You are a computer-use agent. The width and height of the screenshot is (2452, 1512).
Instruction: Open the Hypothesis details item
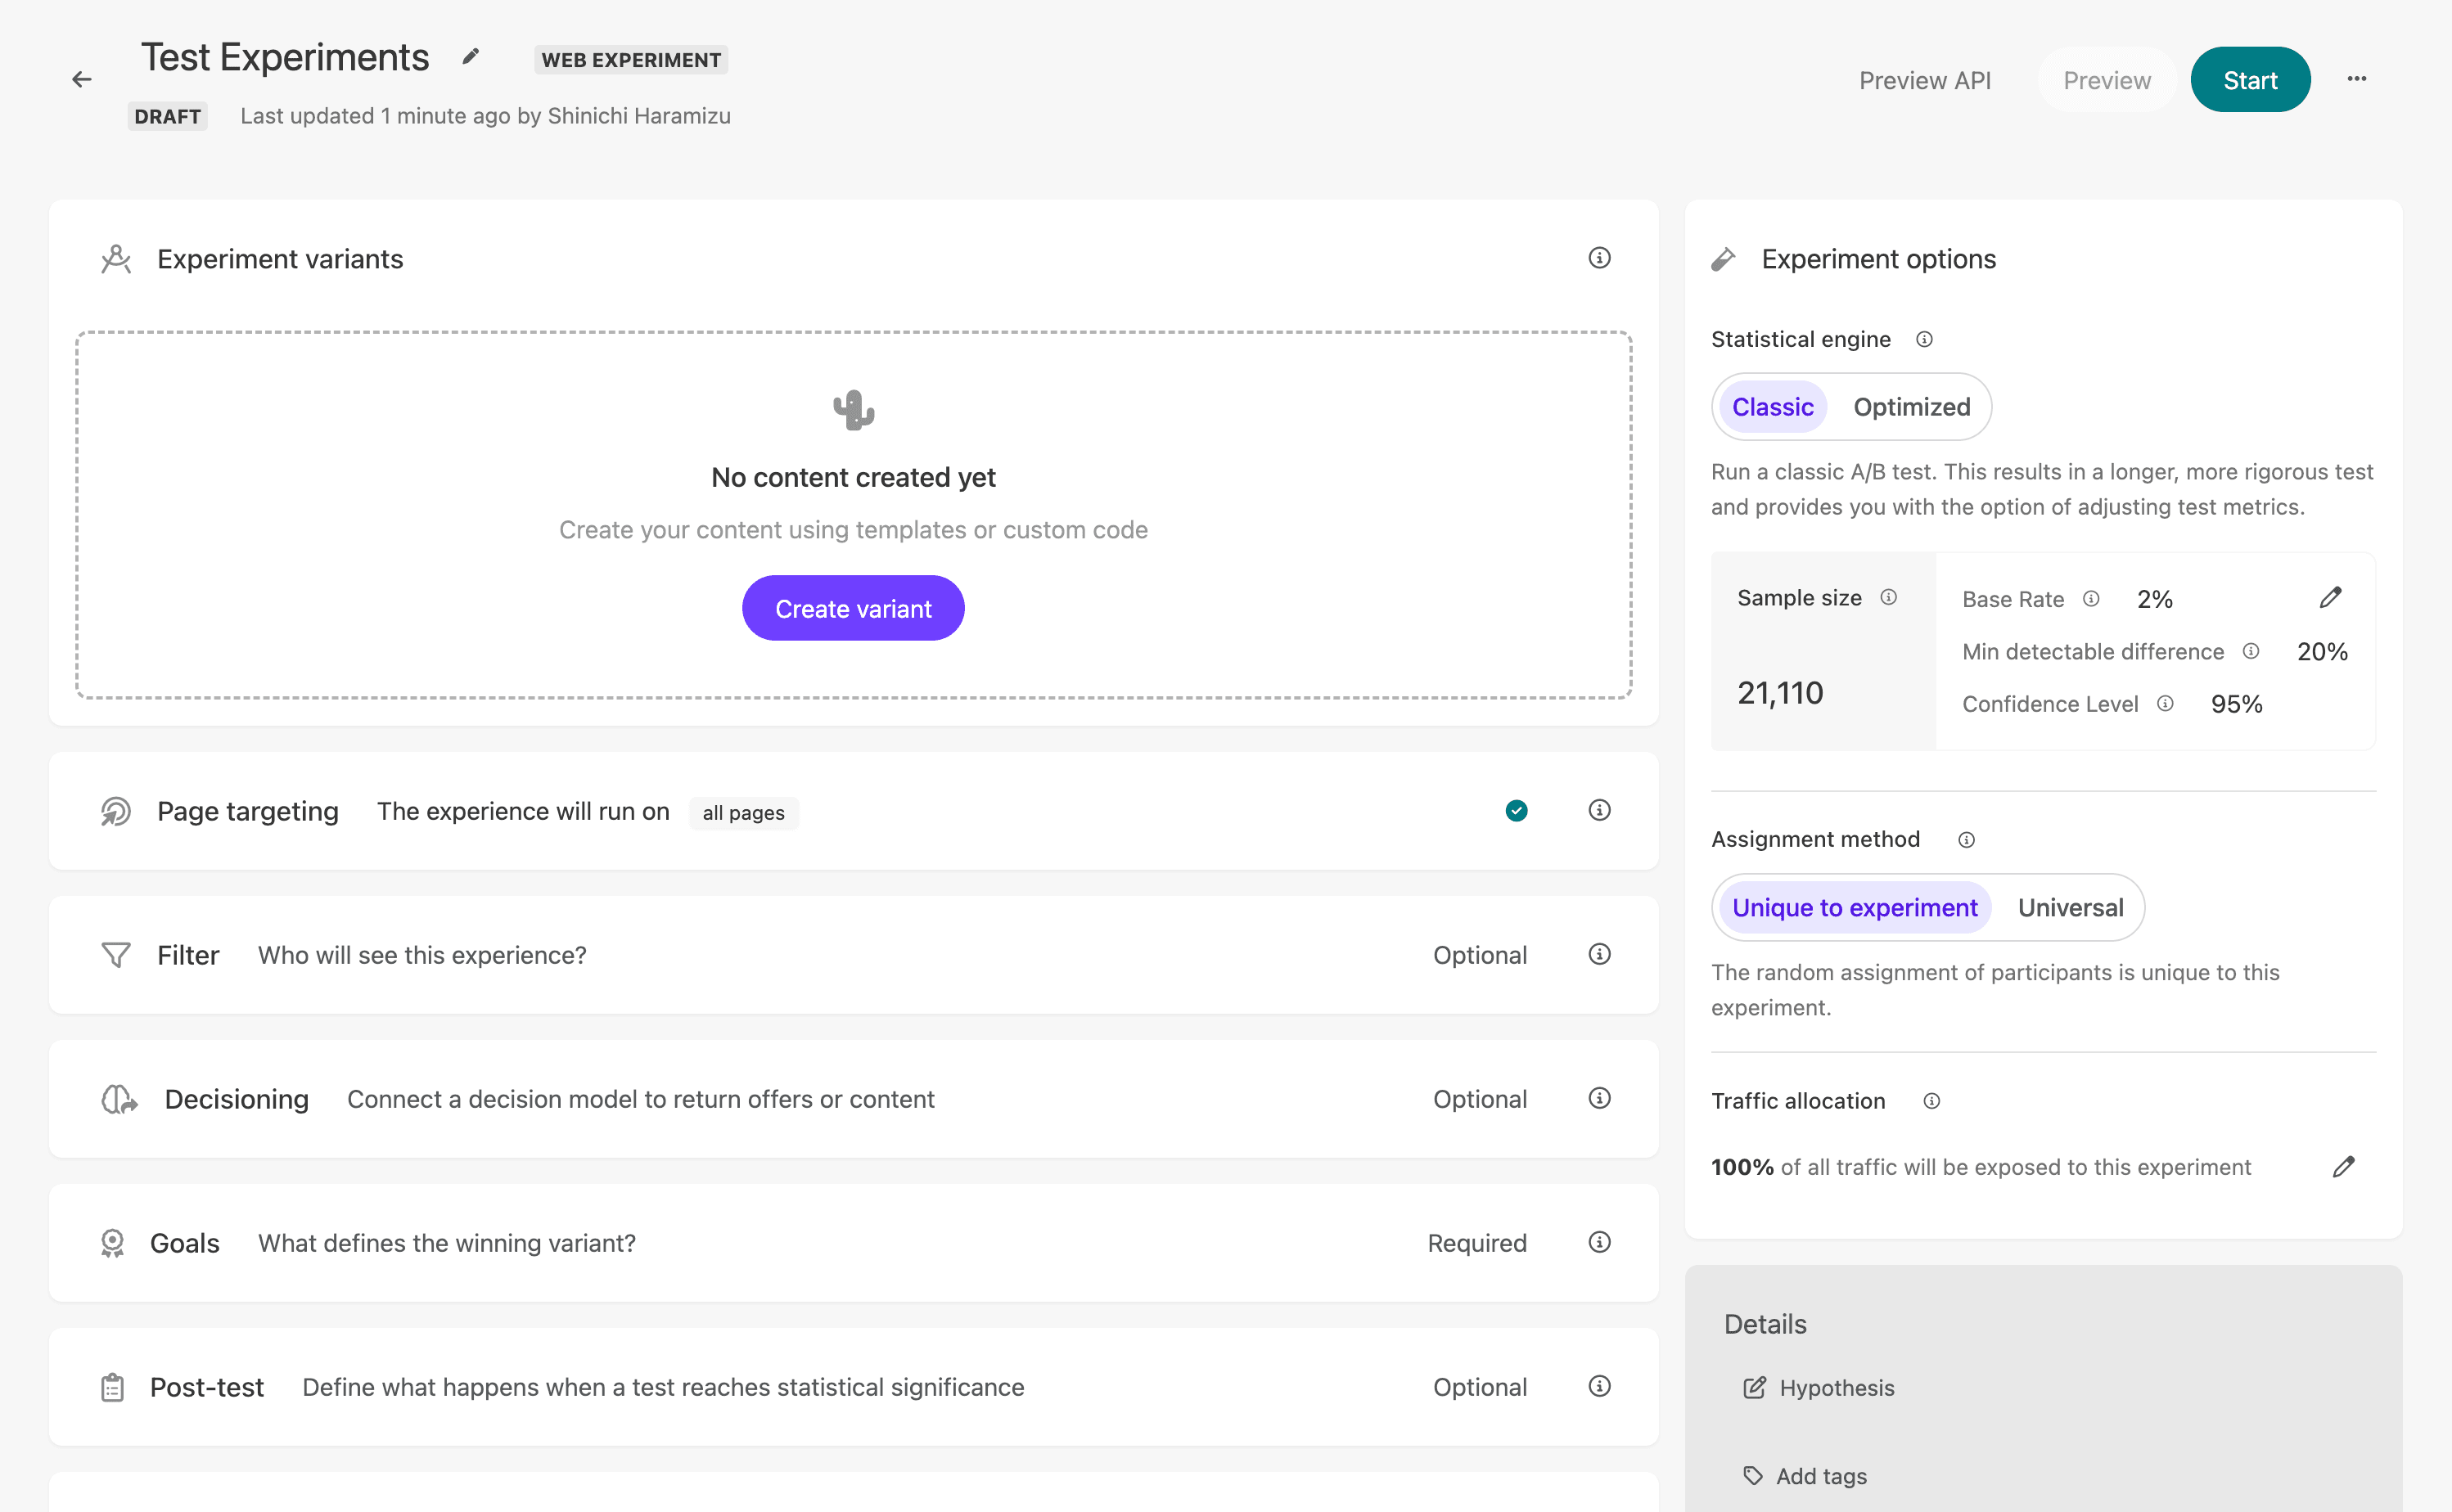pyautogui.click(x=1835, y=1388)
